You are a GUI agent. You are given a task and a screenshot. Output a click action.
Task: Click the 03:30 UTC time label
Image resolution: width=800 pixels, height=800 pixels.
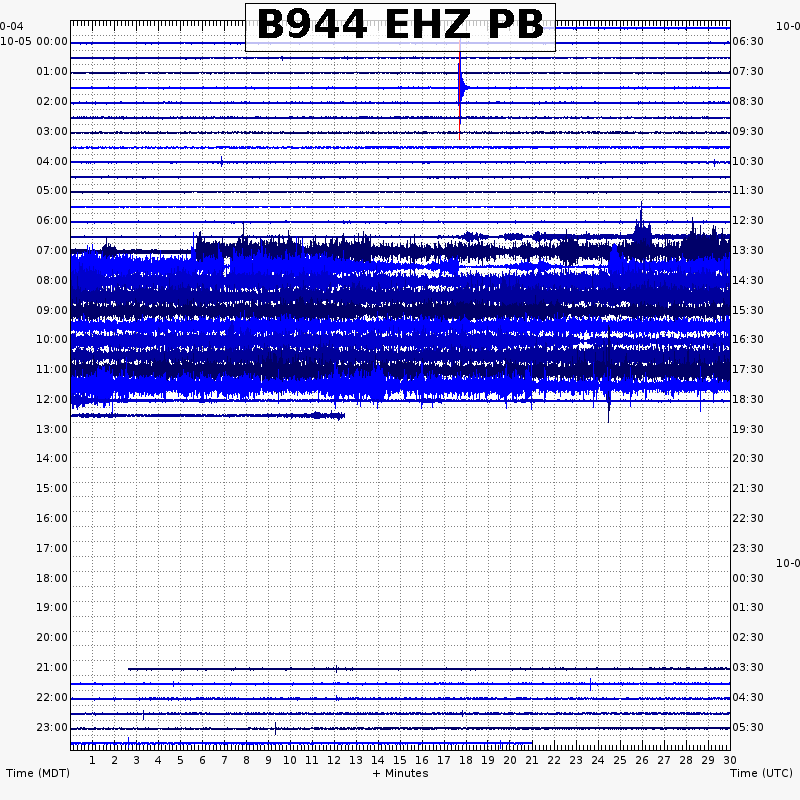click(x=748, y=667)
